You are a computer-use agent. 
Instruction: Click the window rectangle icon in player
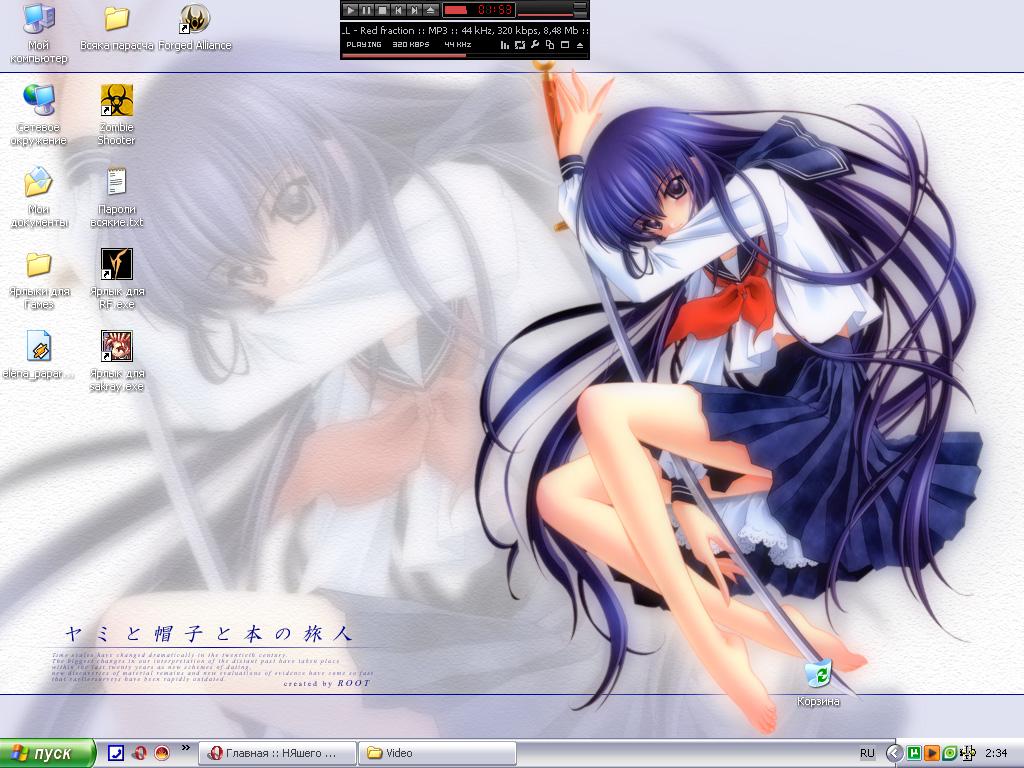point(565,45)
